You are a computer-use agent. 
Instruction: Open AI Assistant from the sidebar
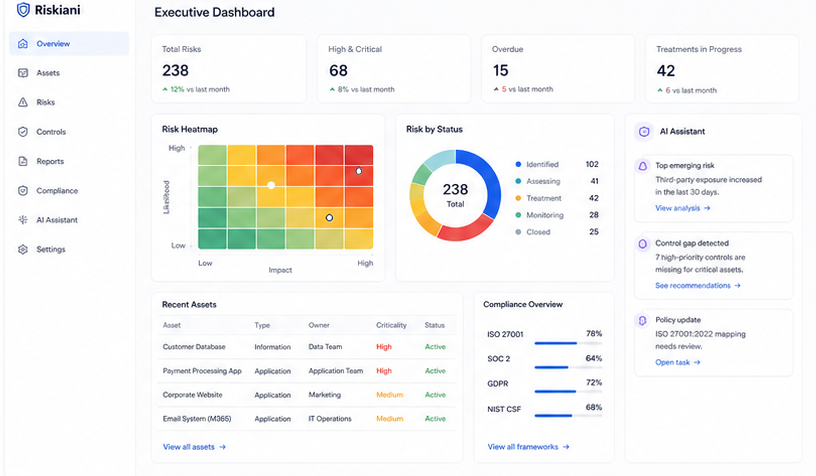pyautogui.click(x=69, y=220)
